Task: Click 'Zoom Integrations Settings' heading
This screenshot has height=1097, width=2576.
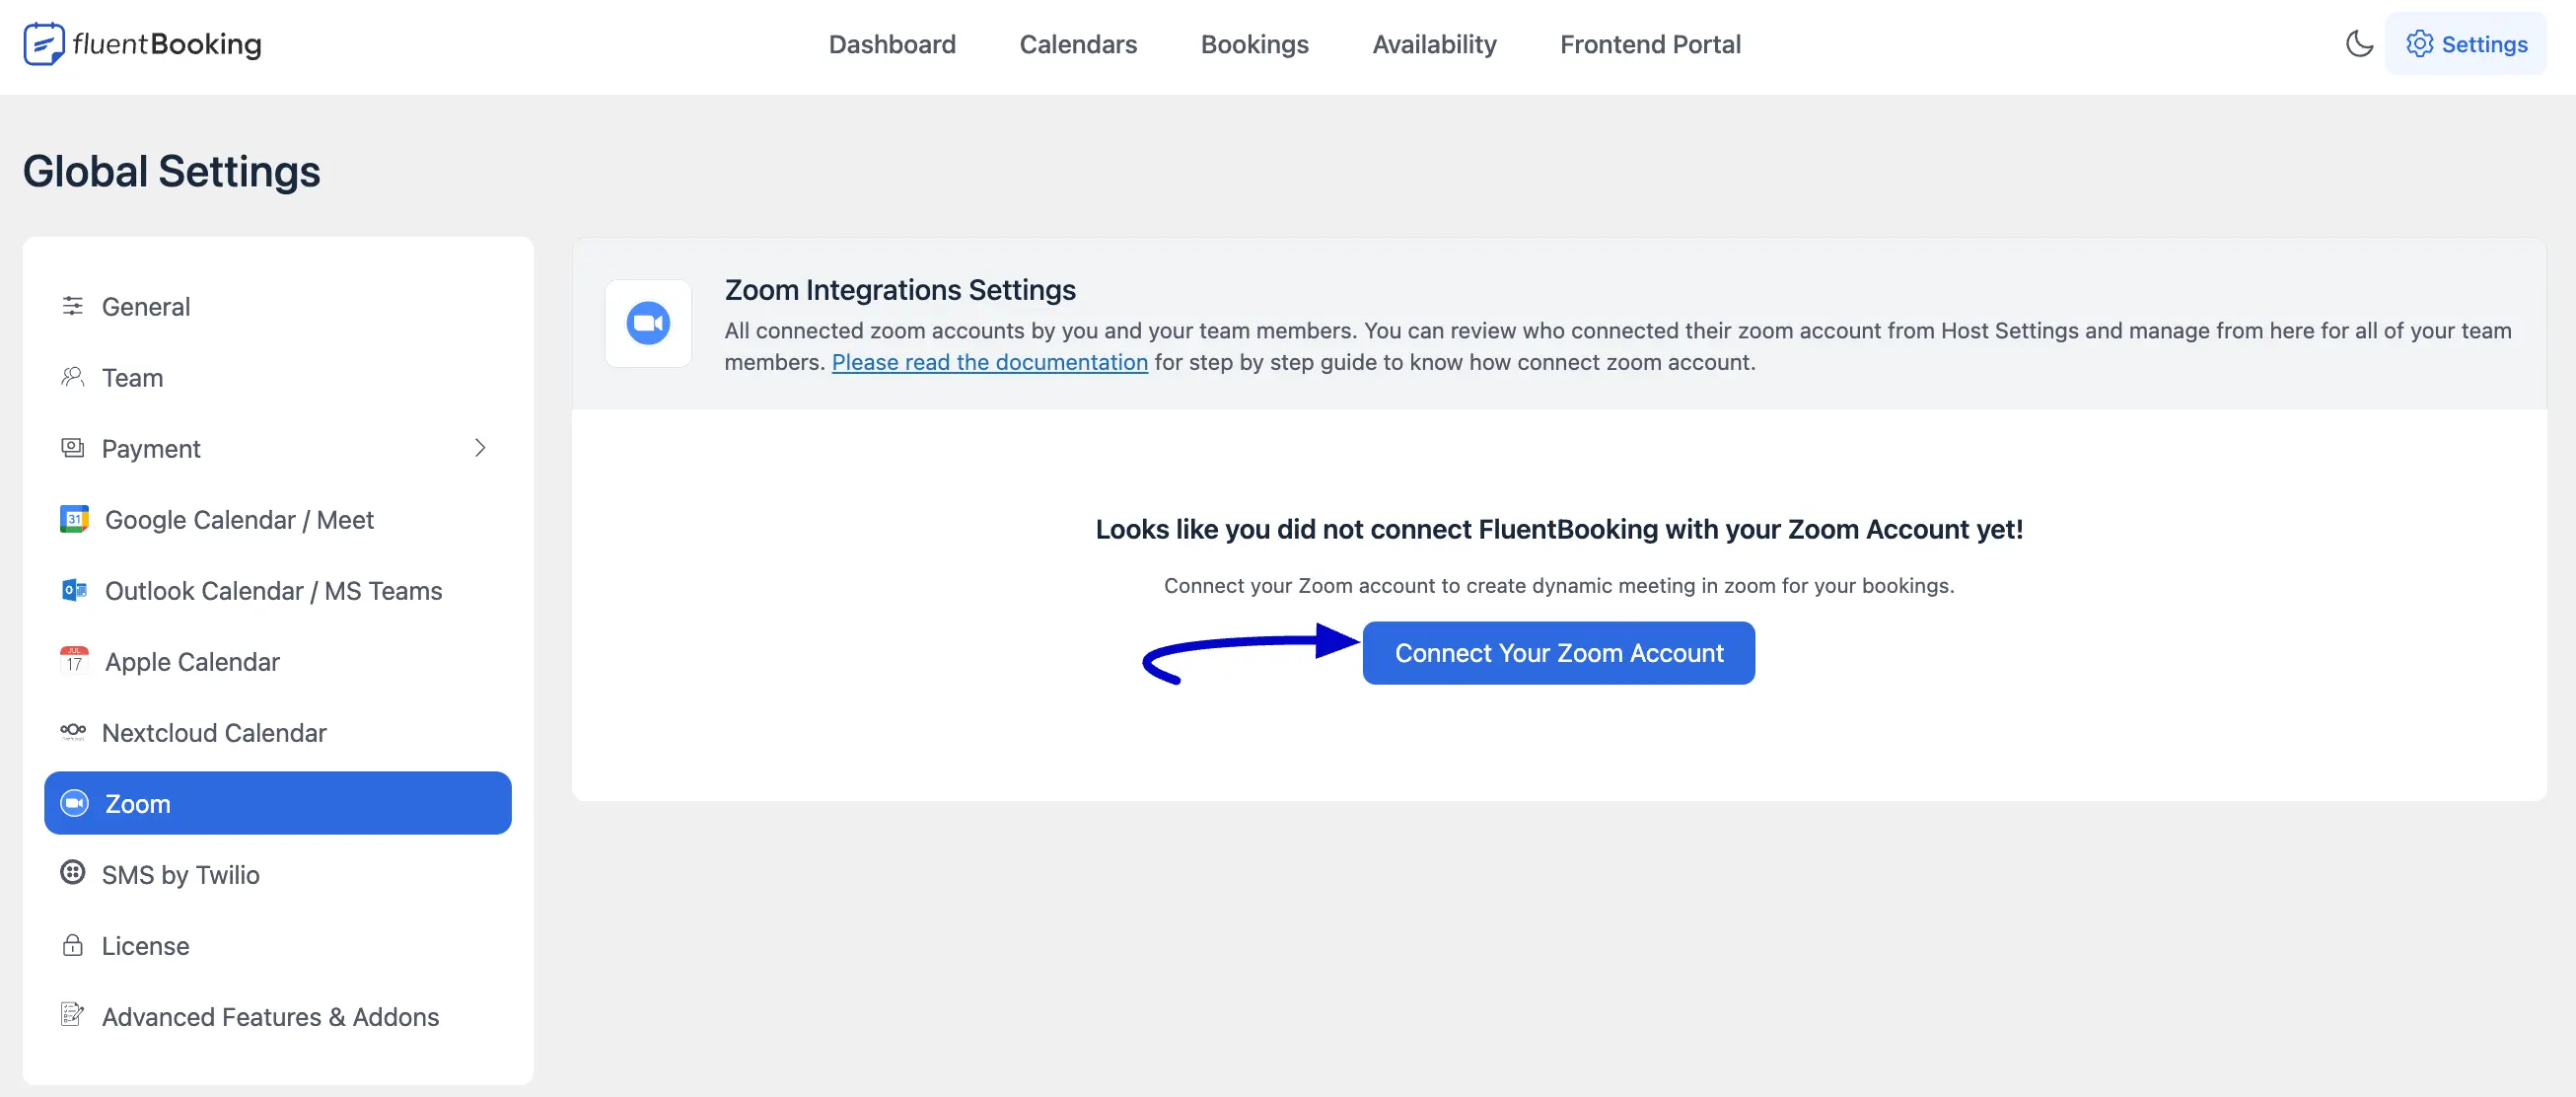Action: point(900,289)
